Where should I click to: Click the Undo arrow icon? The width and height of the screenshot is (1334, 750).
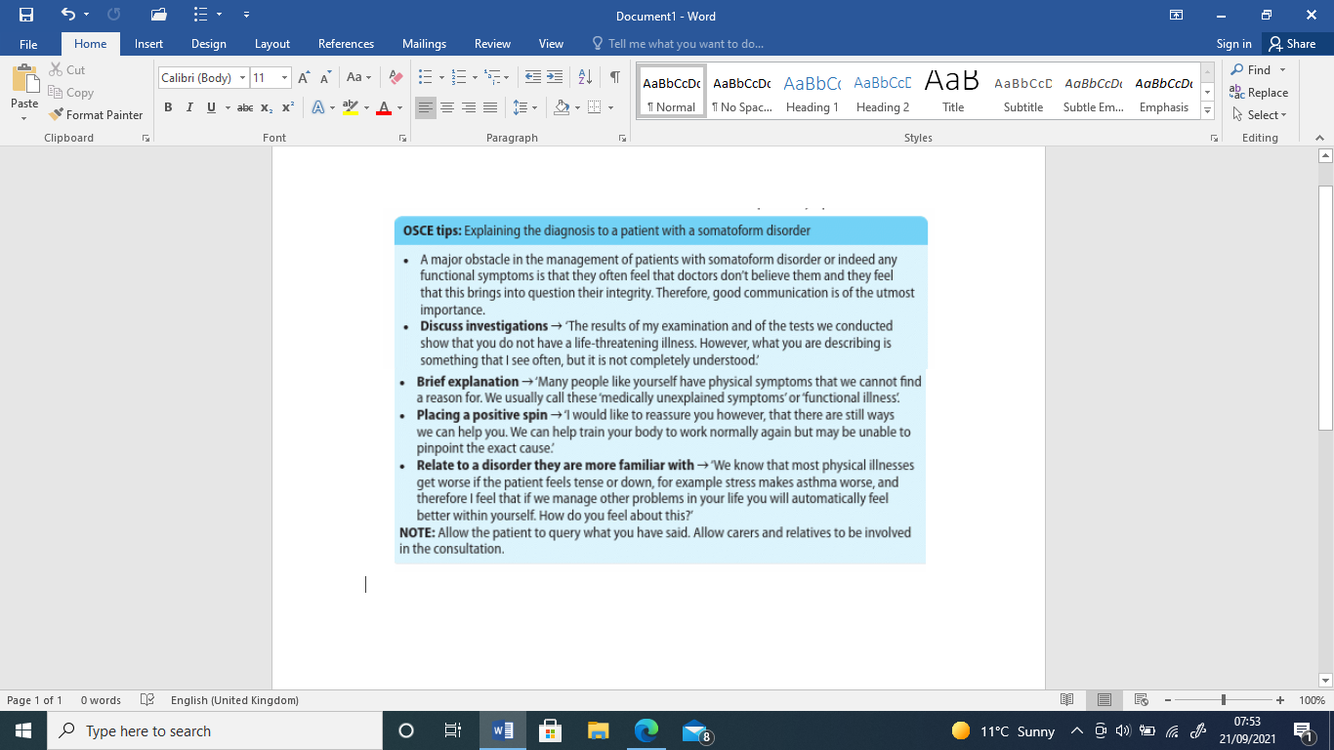click(68, 15)
